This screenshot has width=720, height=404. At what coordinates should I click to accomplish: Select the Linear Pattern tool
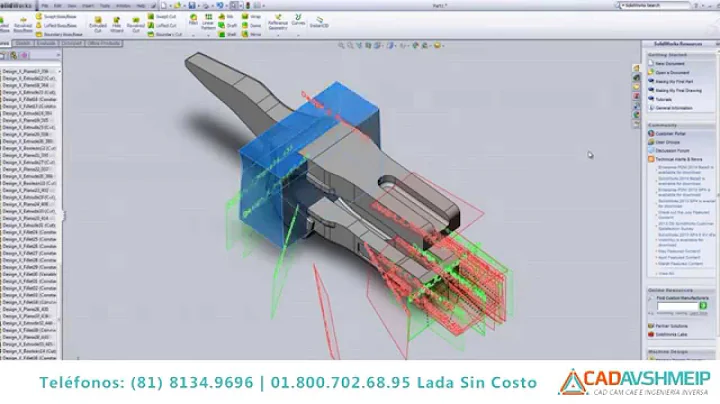(208, 22)
